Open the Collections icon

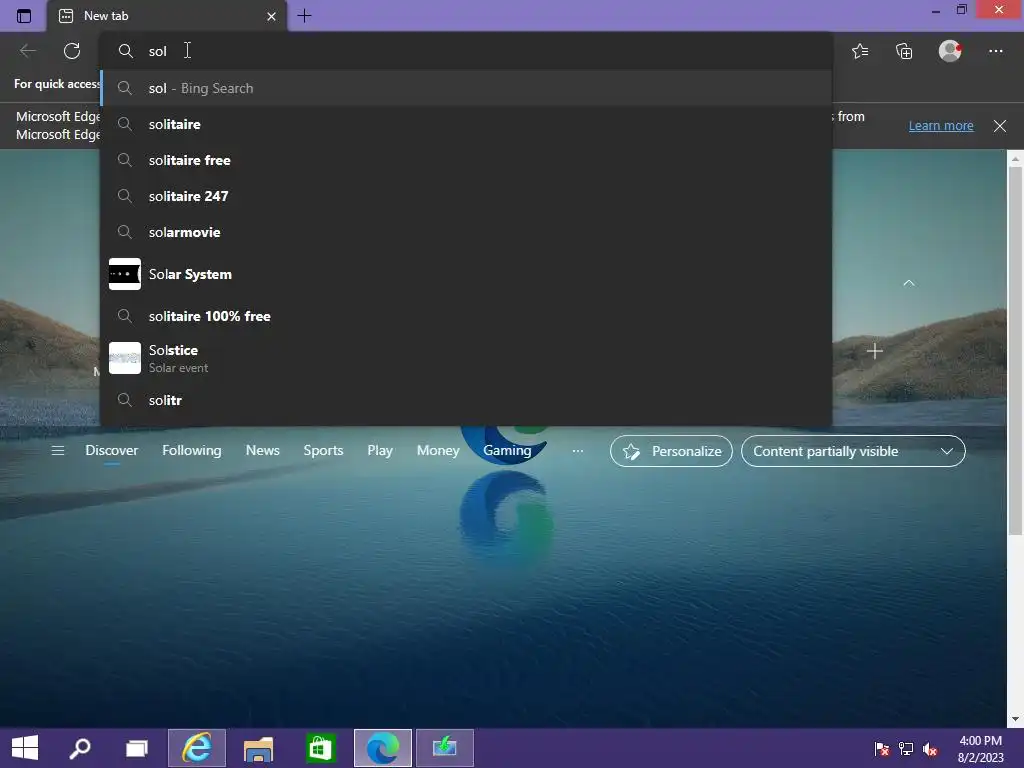tap(904, 51)
